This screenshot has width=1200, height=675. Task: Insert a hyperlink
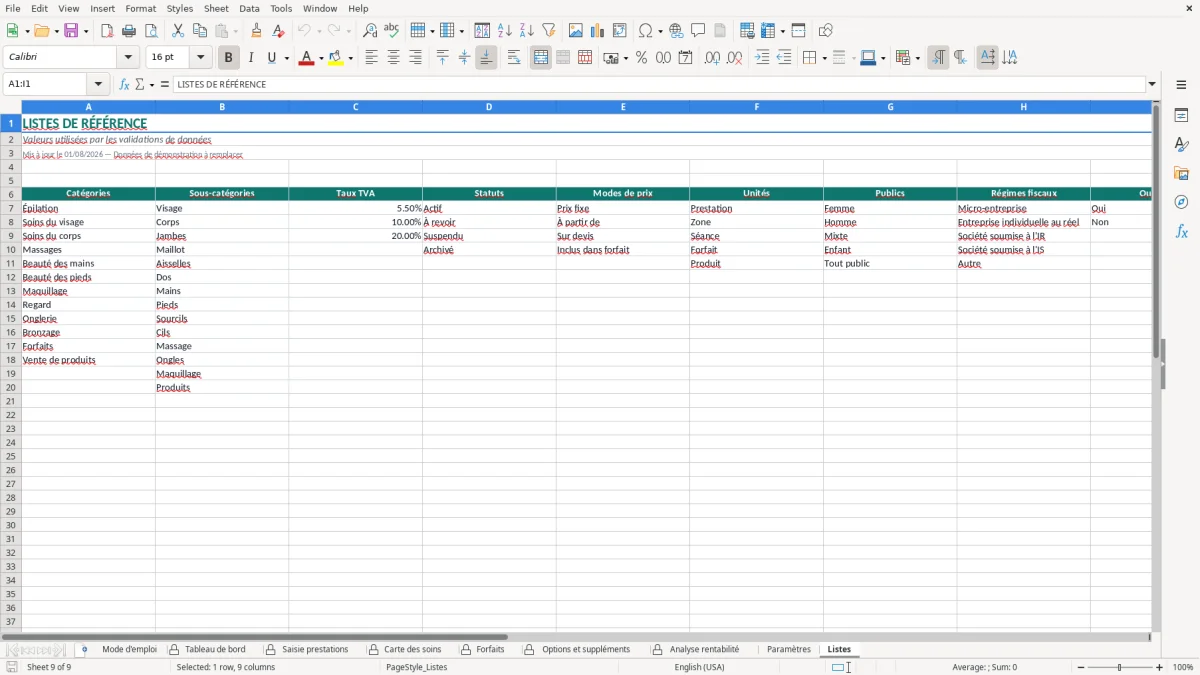pyautogui.click(x=676, y=31)
